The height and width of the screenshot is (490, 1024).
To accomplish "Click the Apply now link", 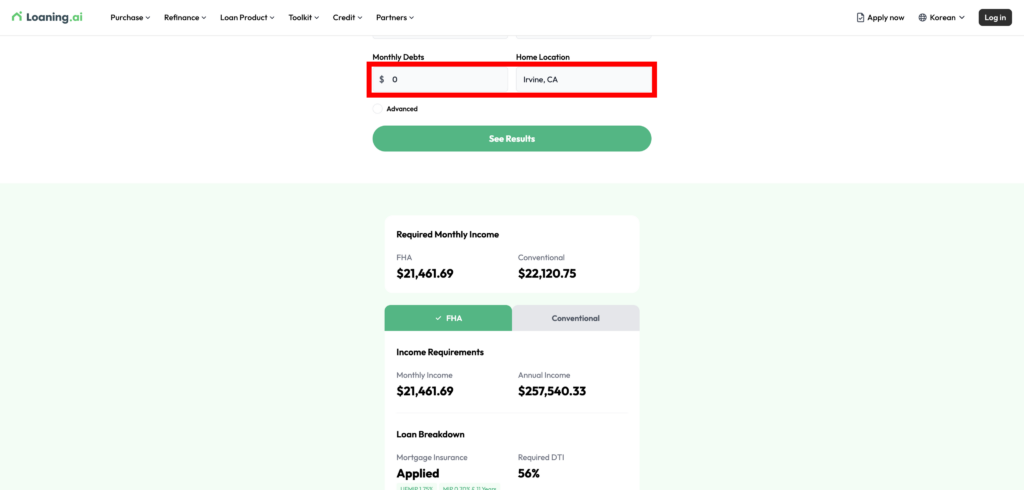I will pos(885,18).
